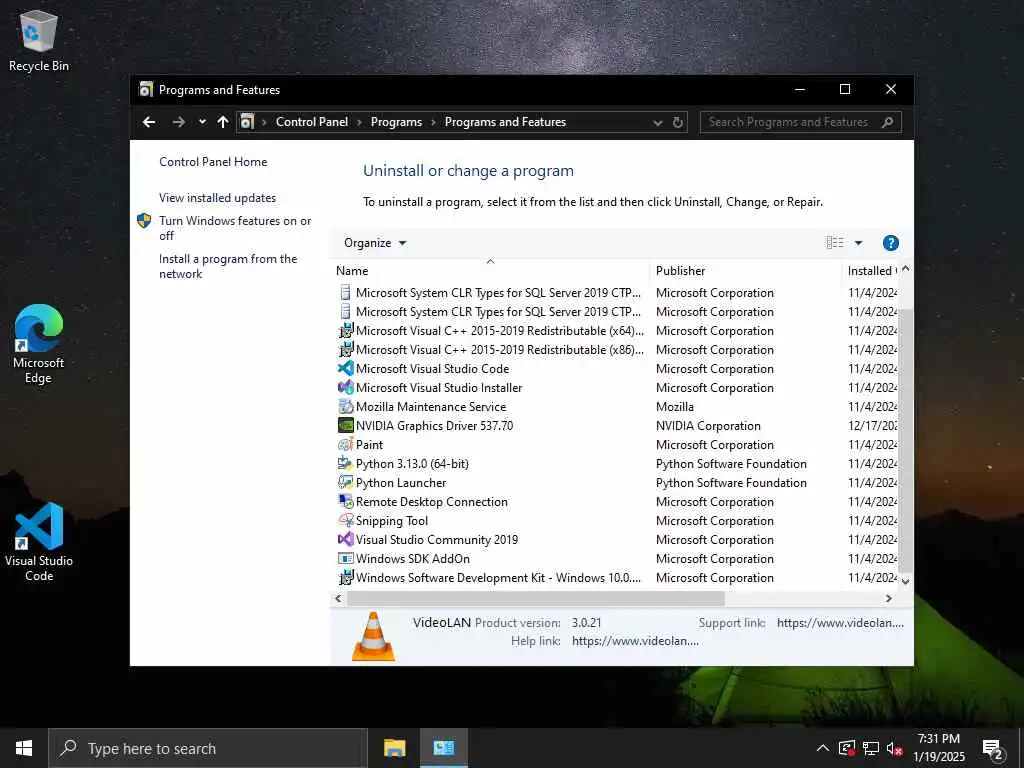Click the horizontal scrollbar right arrow
Image resolution: width=1024 pixels, height=768 pixels.
[x=888, y=598]
